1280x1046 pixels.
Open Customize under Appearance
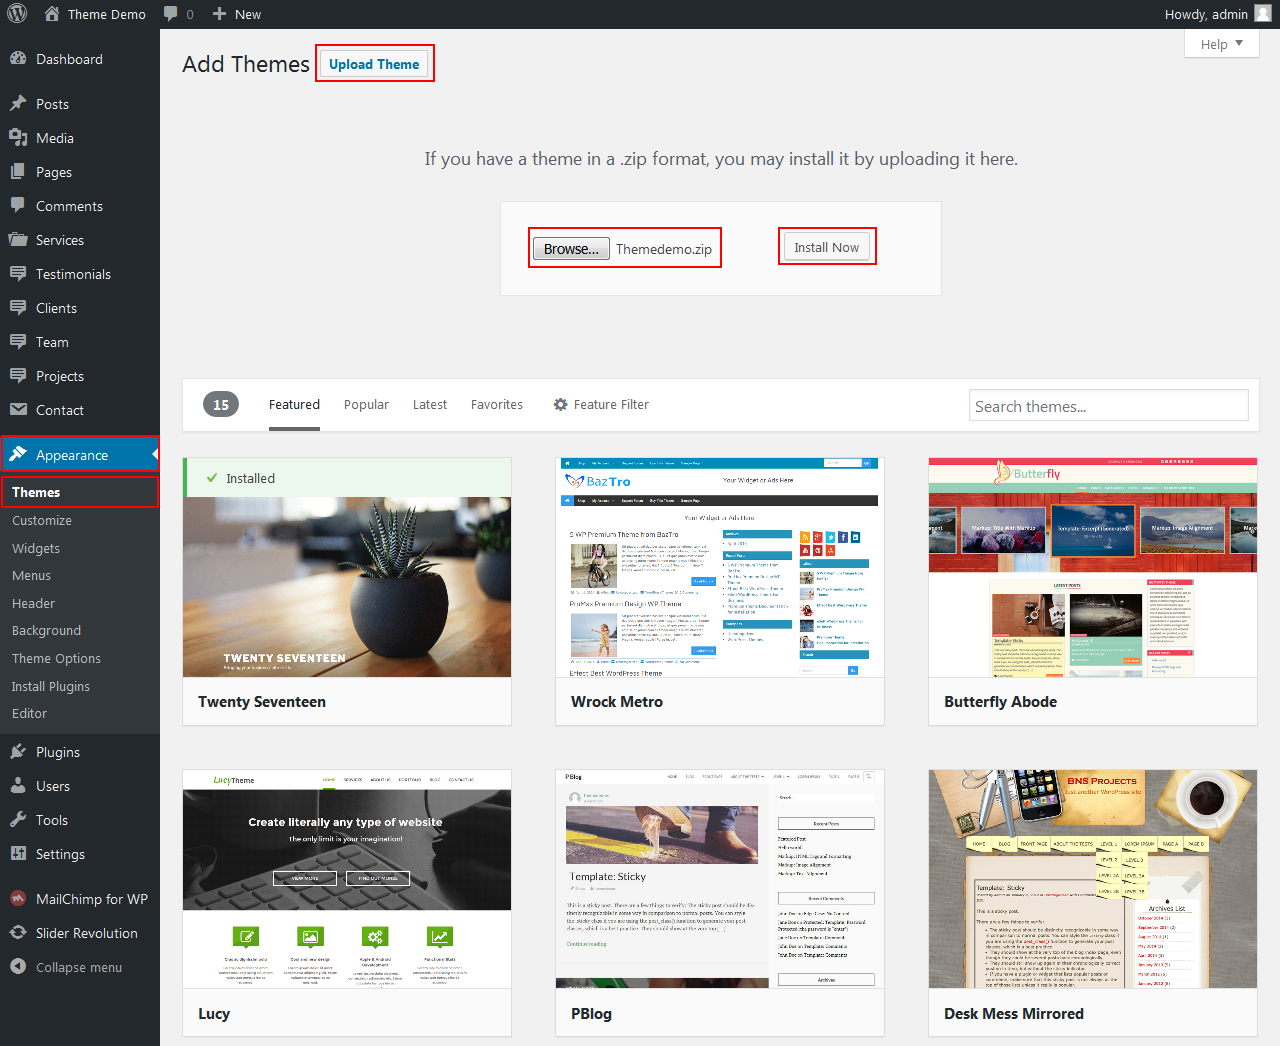pos(42,521)
